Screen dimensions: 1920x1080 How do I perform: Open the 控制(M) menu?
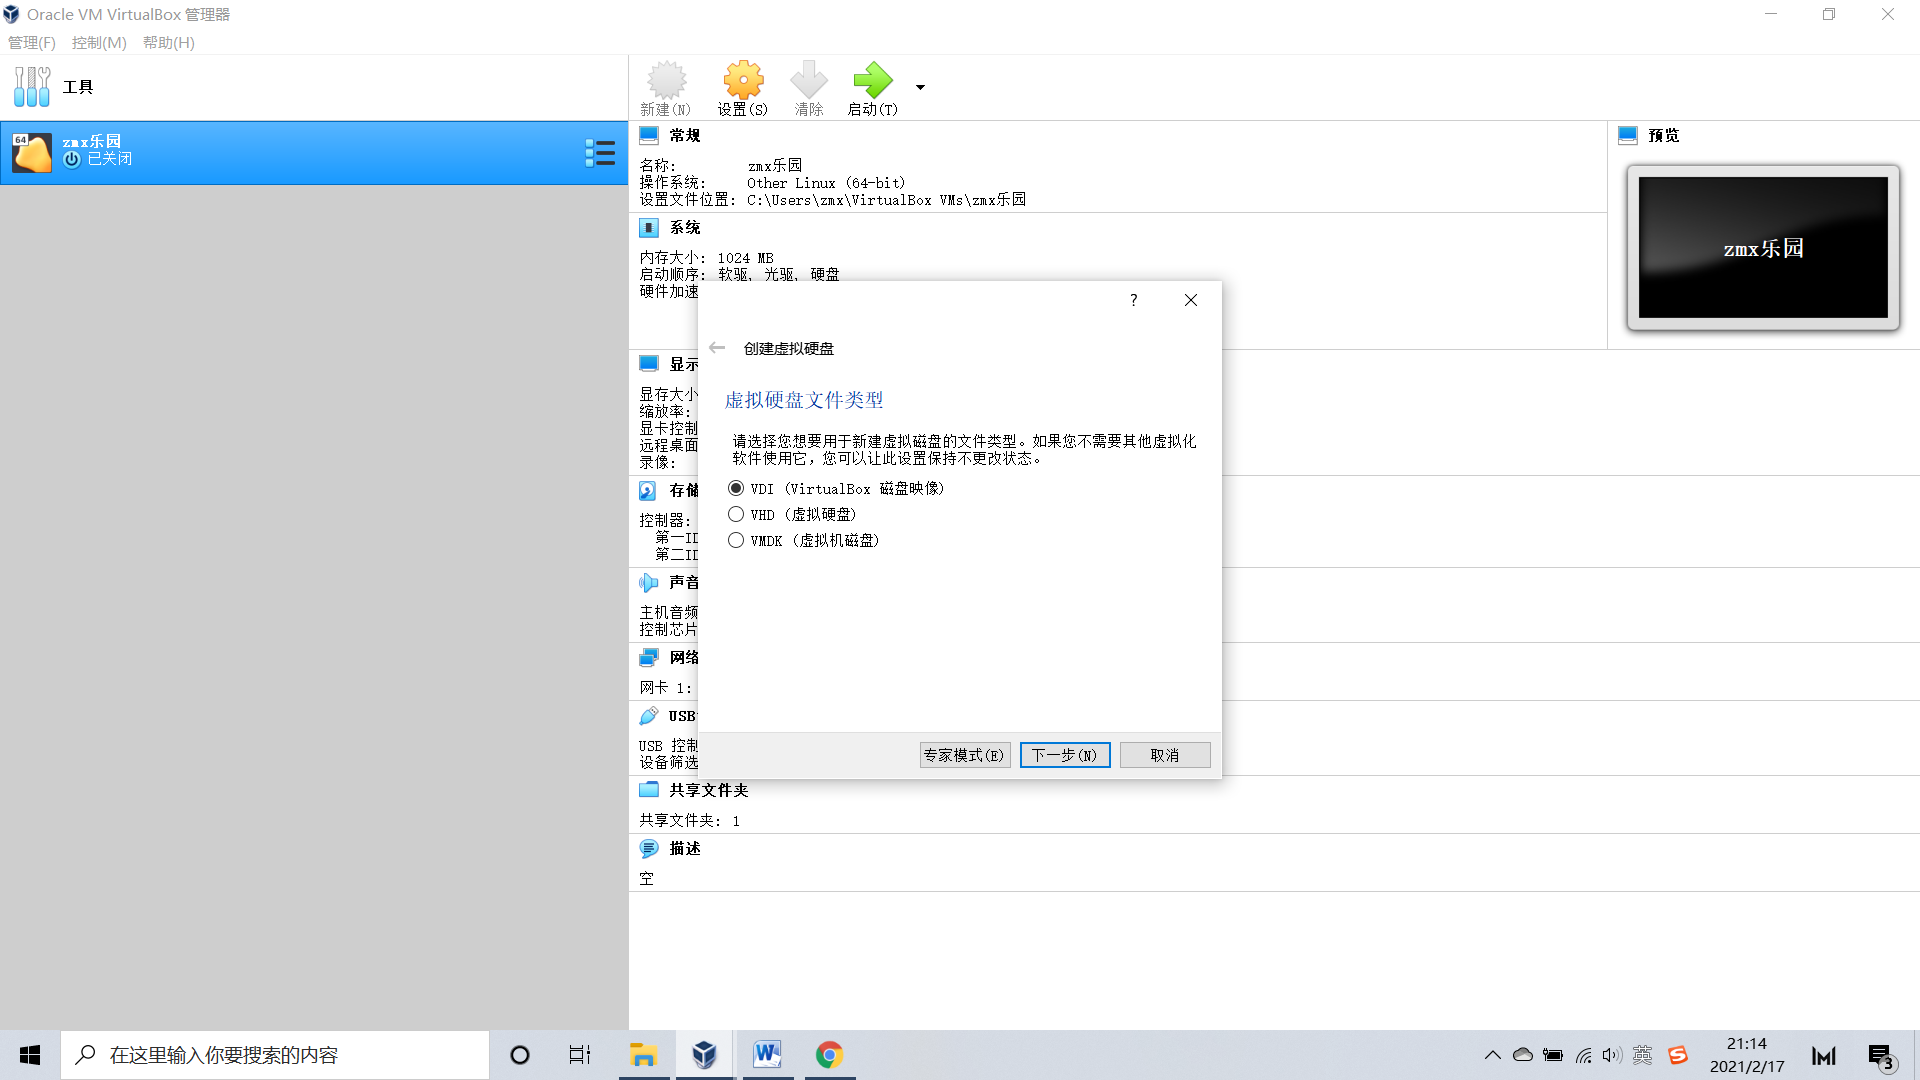99,43
